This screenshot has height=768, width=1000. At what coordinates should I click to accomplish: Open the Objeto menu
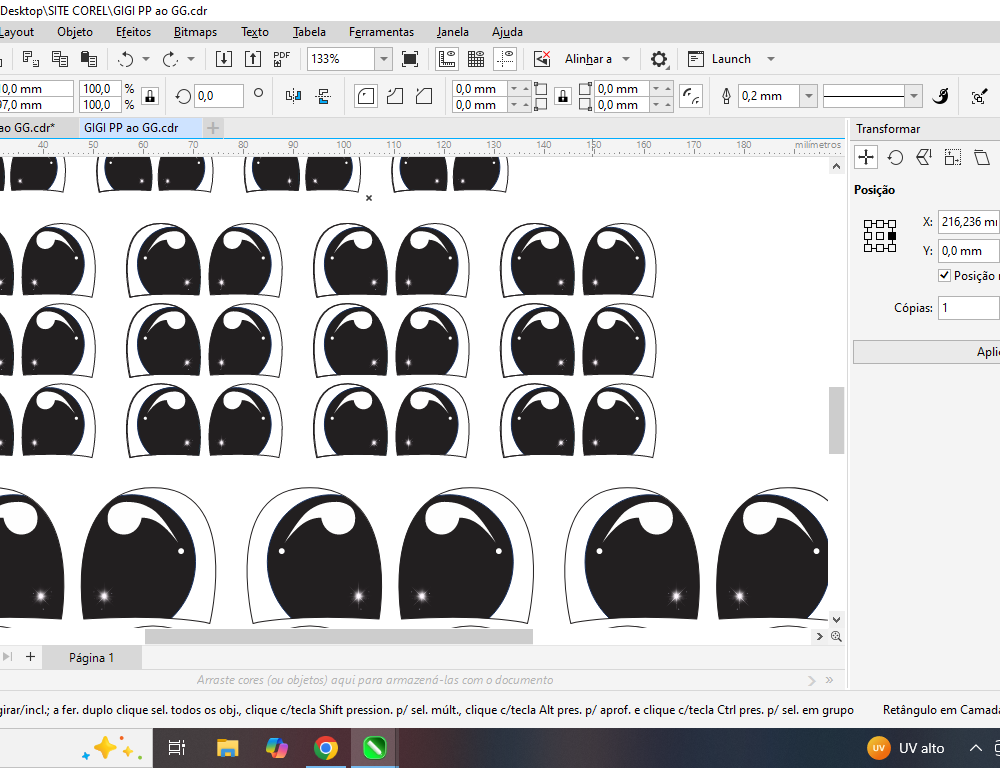pos(75,32)
